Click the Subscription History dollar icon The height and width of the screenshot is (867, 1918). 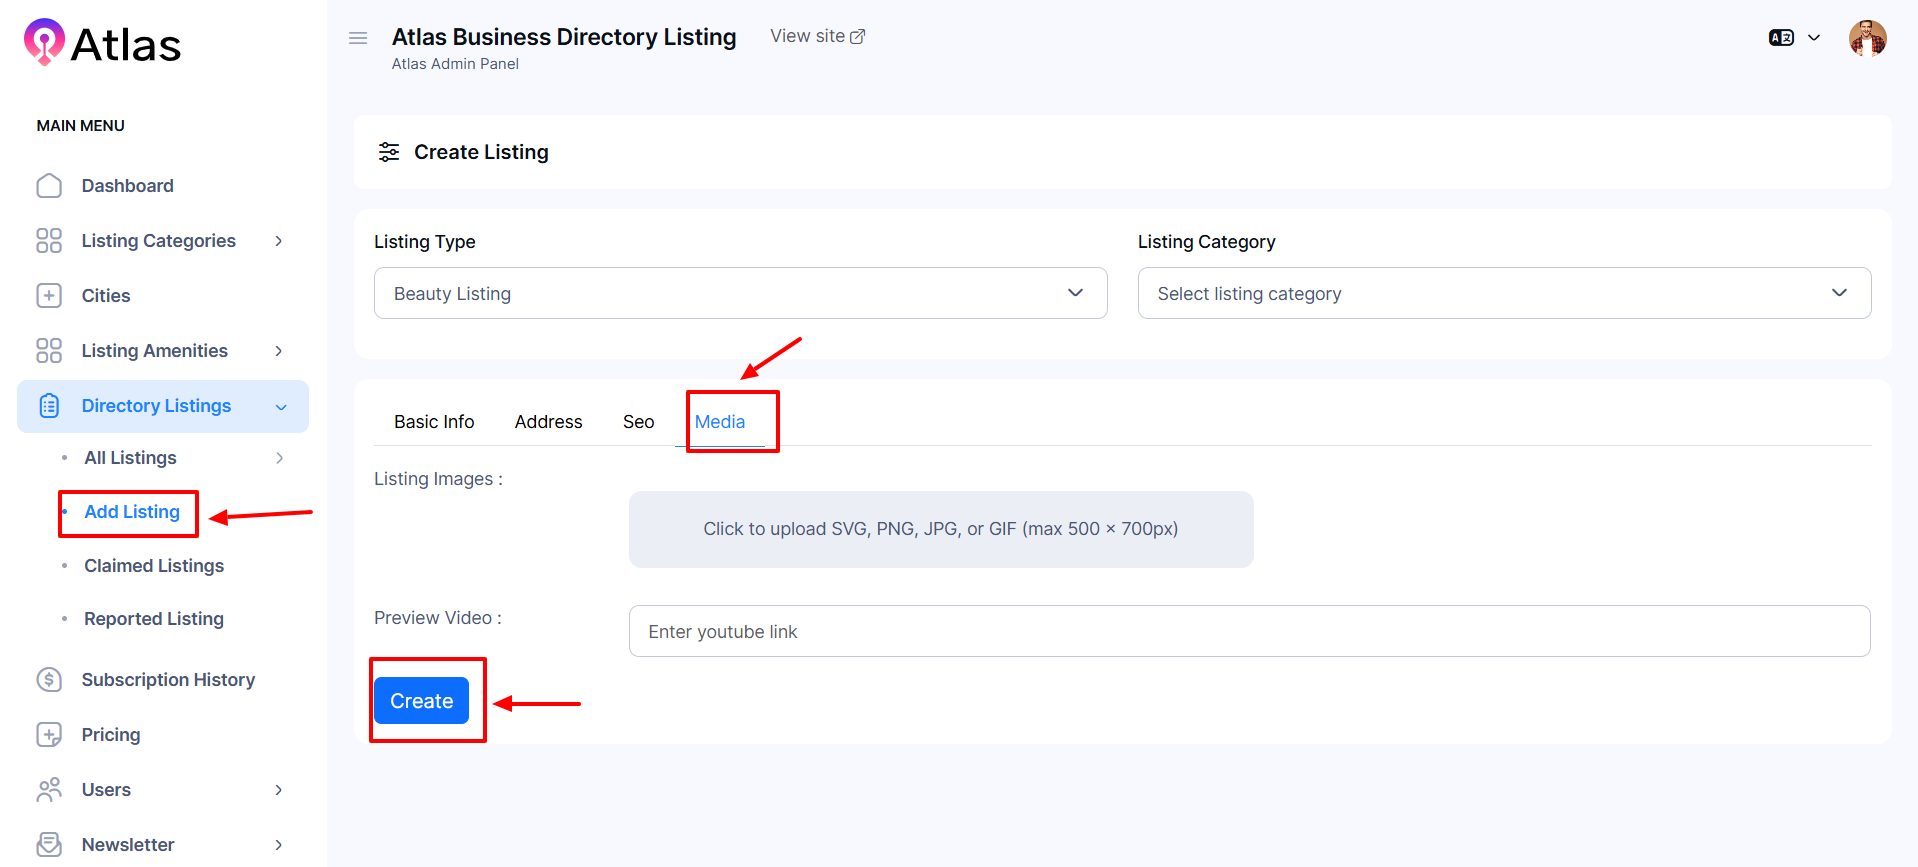(49, 680)
